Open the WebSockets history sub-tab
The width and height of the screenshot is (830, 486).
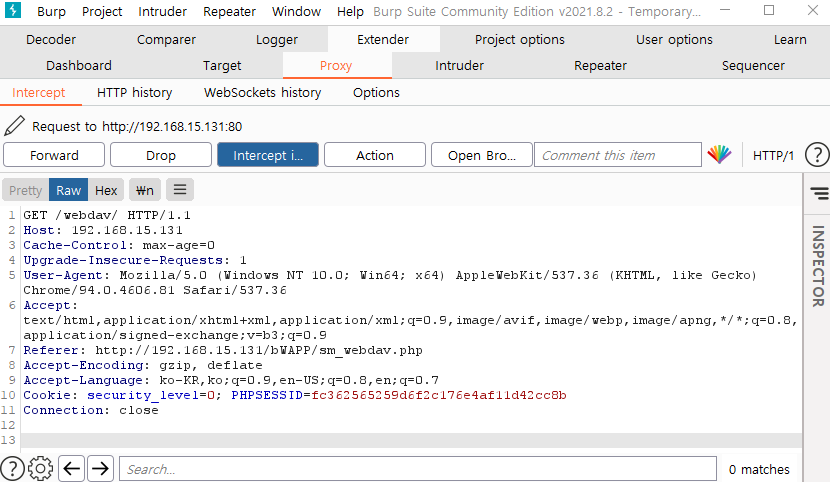(263, 93)
